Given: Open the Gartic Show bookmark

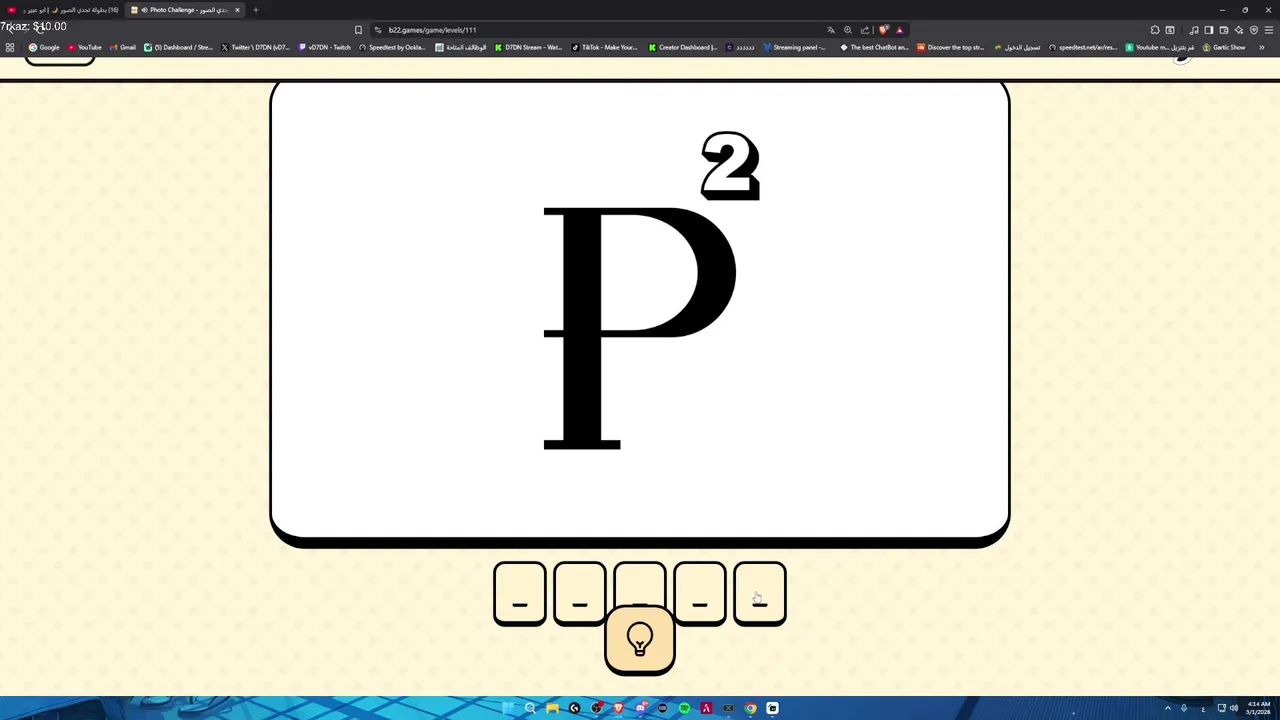Looking at the screenshot, I should [x=1224, y=47].
